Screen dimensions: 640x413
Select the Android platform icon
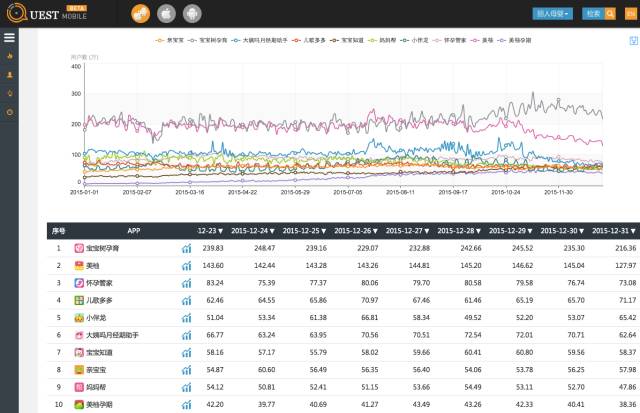pos(192,14)
